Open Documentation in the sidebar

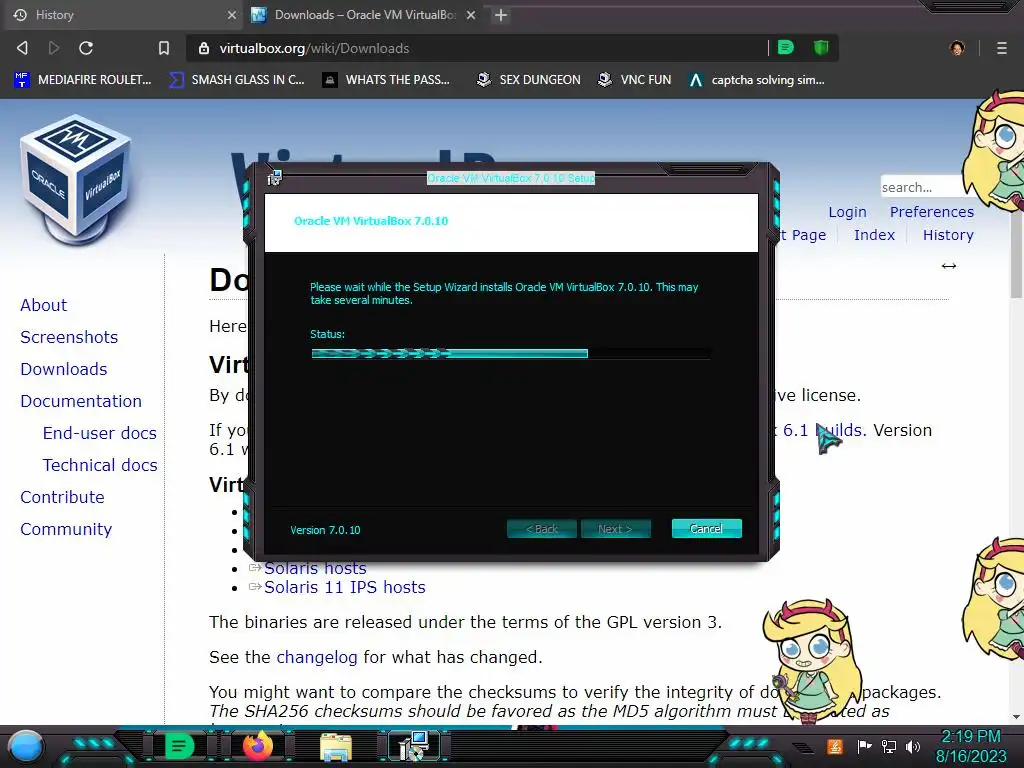point(80,401)
